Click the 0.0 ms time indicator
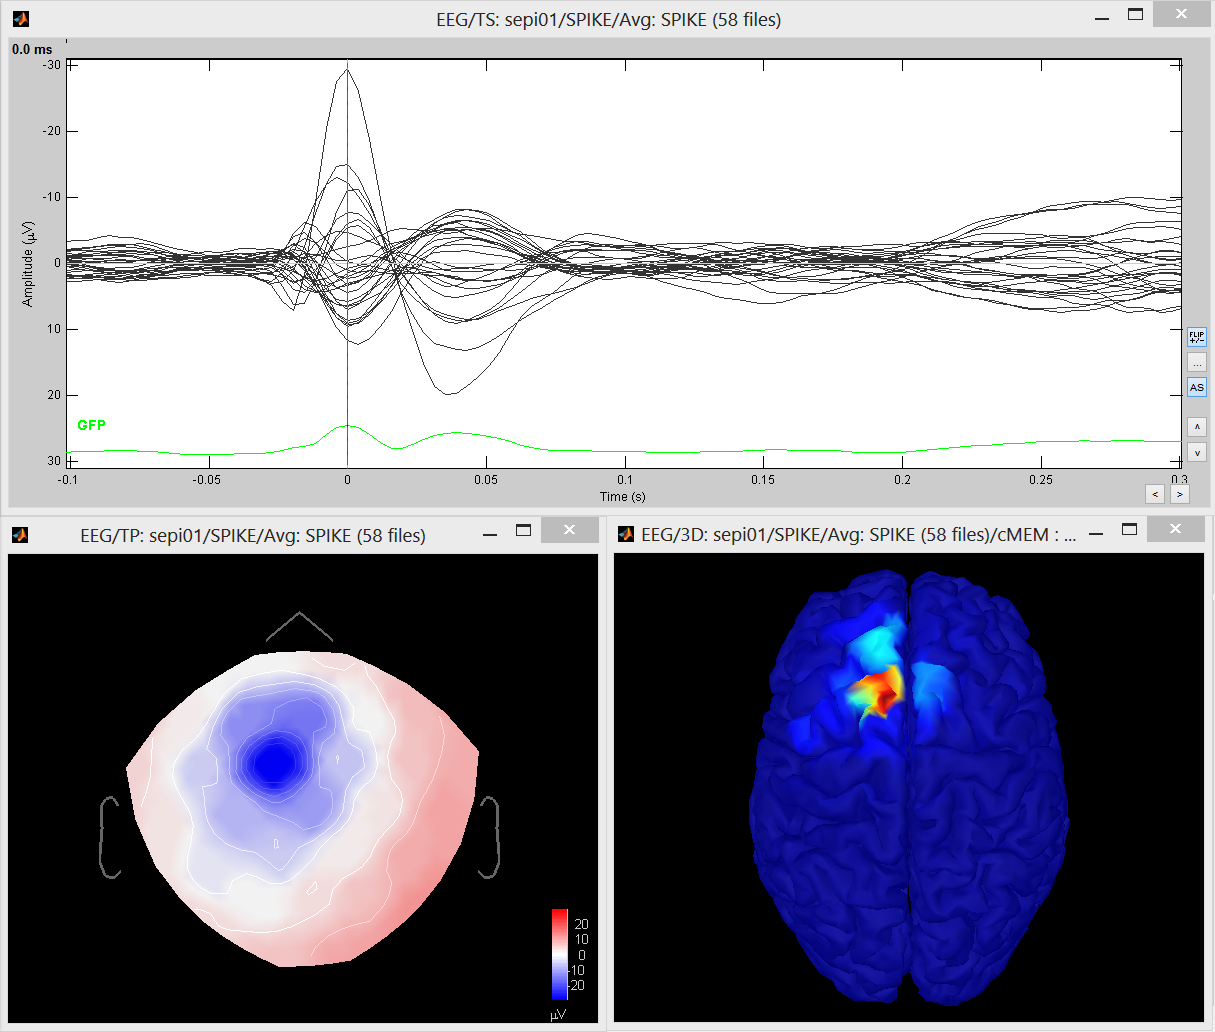The width and height of the screenshot is (1215, 1032). [32, 49]
